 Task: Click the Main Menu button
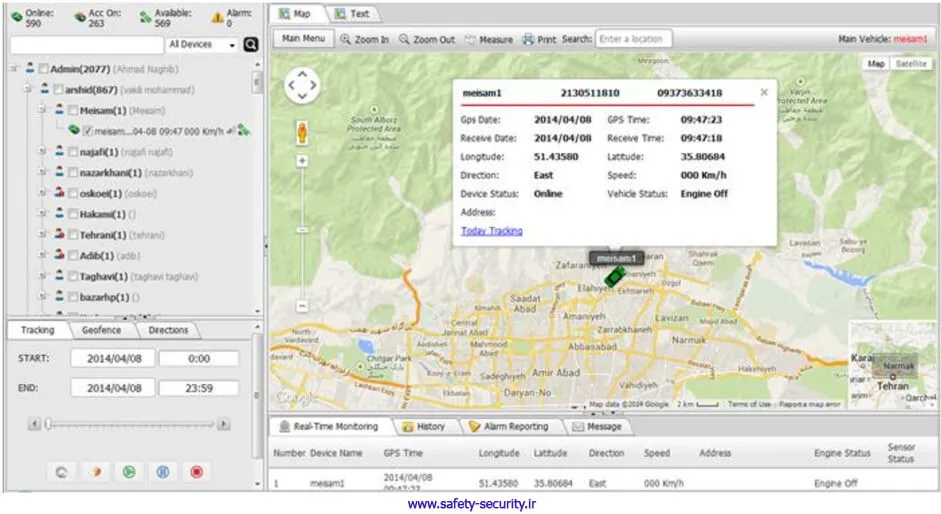click(x=302, y=39)
